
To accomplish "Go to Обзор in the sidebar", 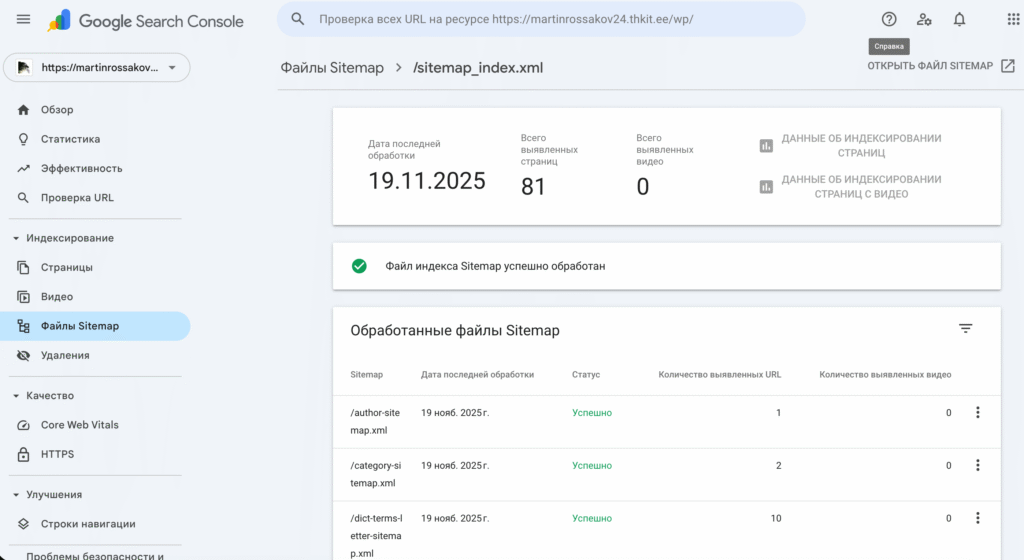I will (x=57, y=110).
